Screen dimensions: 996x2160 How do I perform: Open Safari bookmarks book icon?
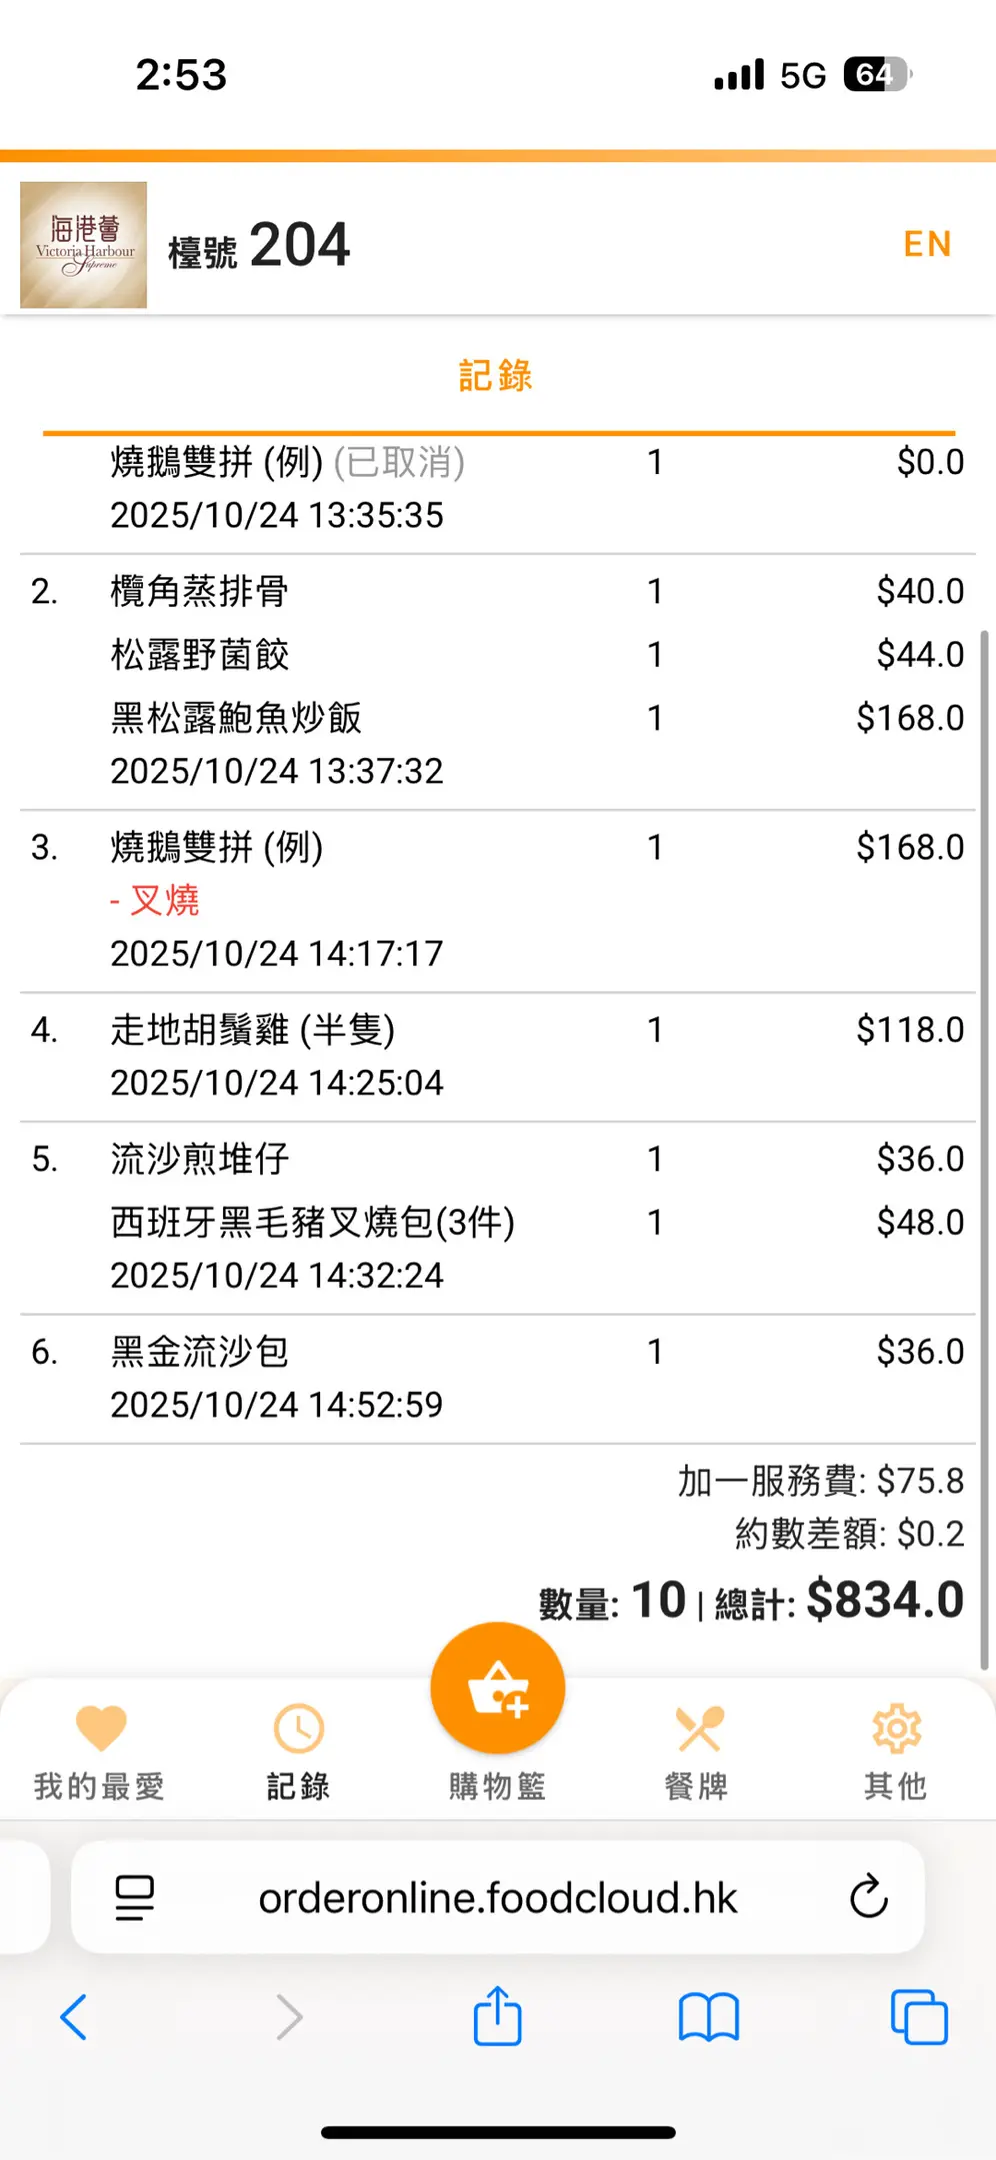[x=708, y=2016]
